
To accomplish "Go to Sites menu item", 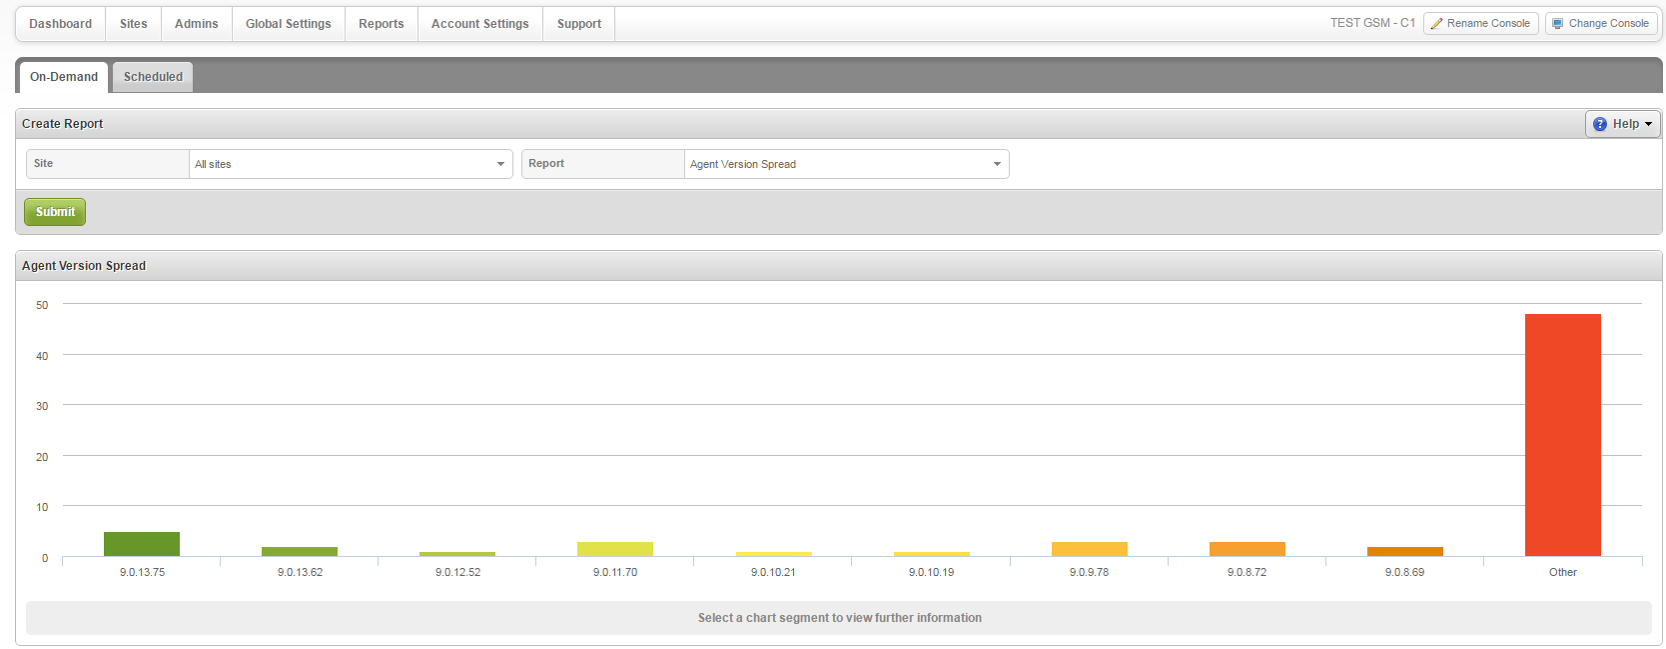I will (133, 24).
